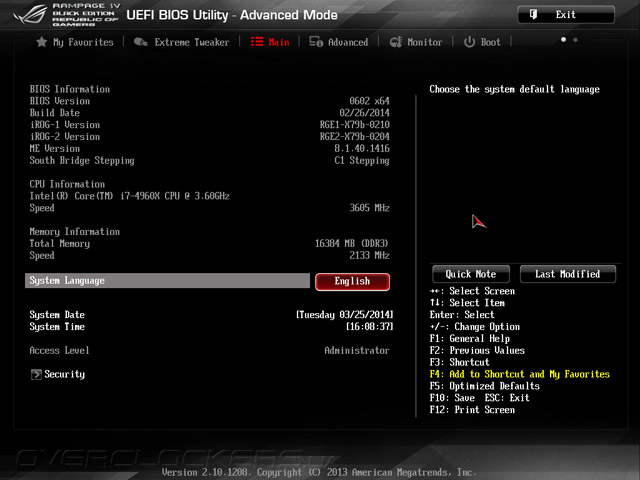Image resolution: width=640 pixels, height=480 pixels.
Task: Click the CPU Information heading
Action: 67,184
